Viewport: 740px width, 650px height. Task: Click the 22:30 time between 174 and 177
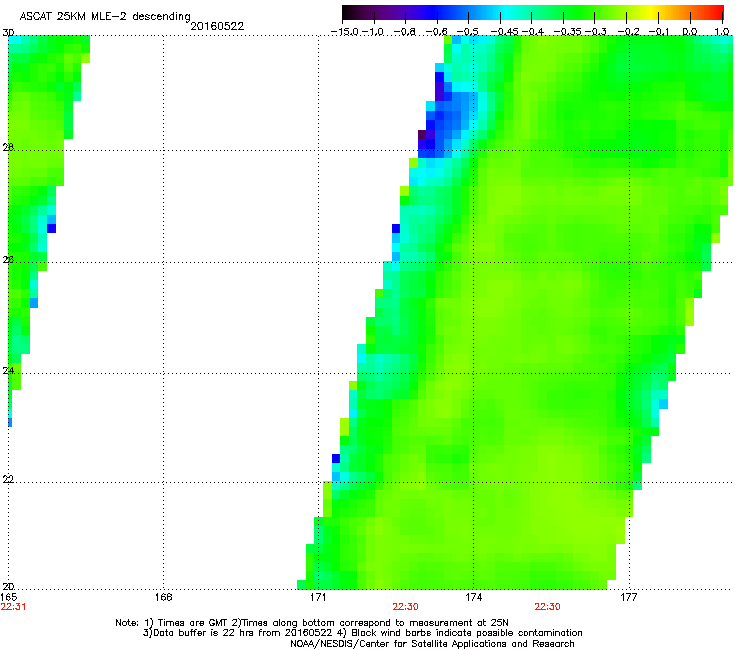pyautogui.click(x=547, y=607)
